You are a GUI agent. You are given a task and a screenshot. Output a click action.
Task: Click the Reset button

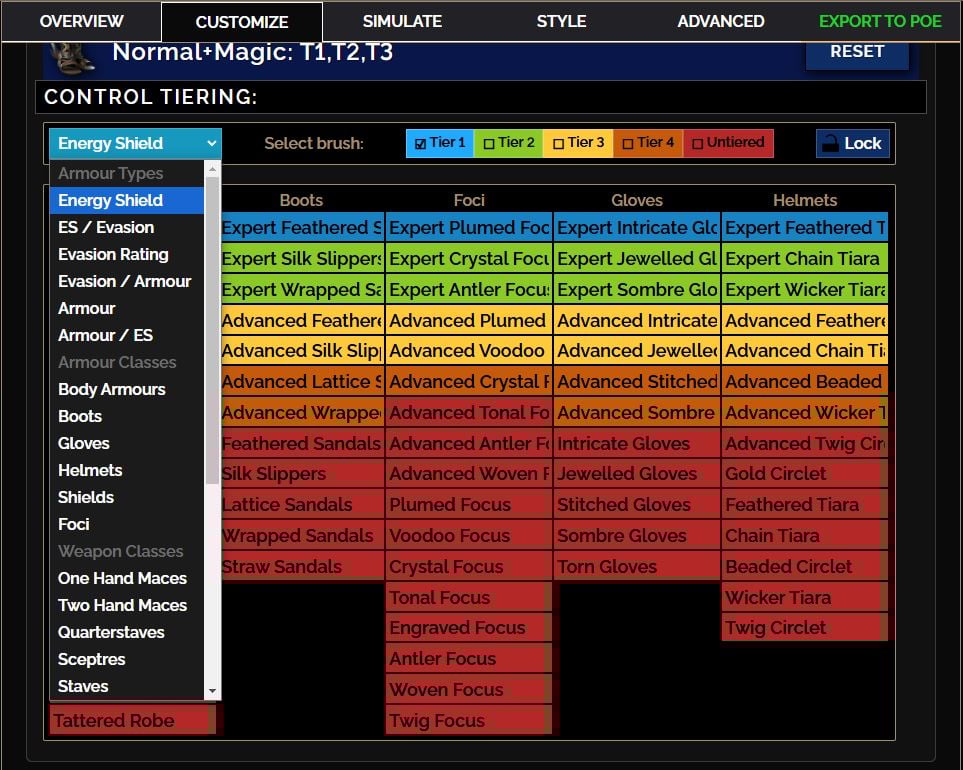[x=857, y=51]
